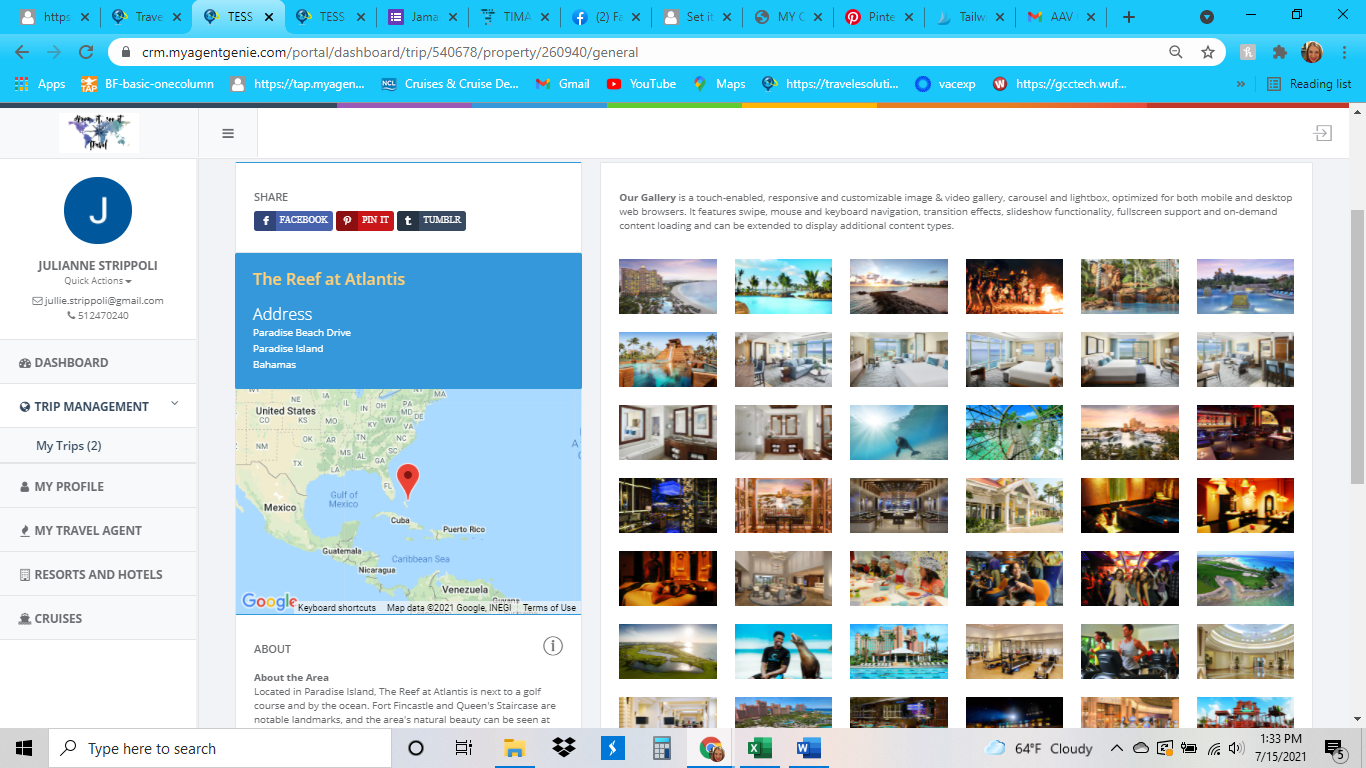The height and width of the screenshot is (768, 1366).
Task: Toggle the hamburger sidebar menu icon
Action: (x=228, y=133)
